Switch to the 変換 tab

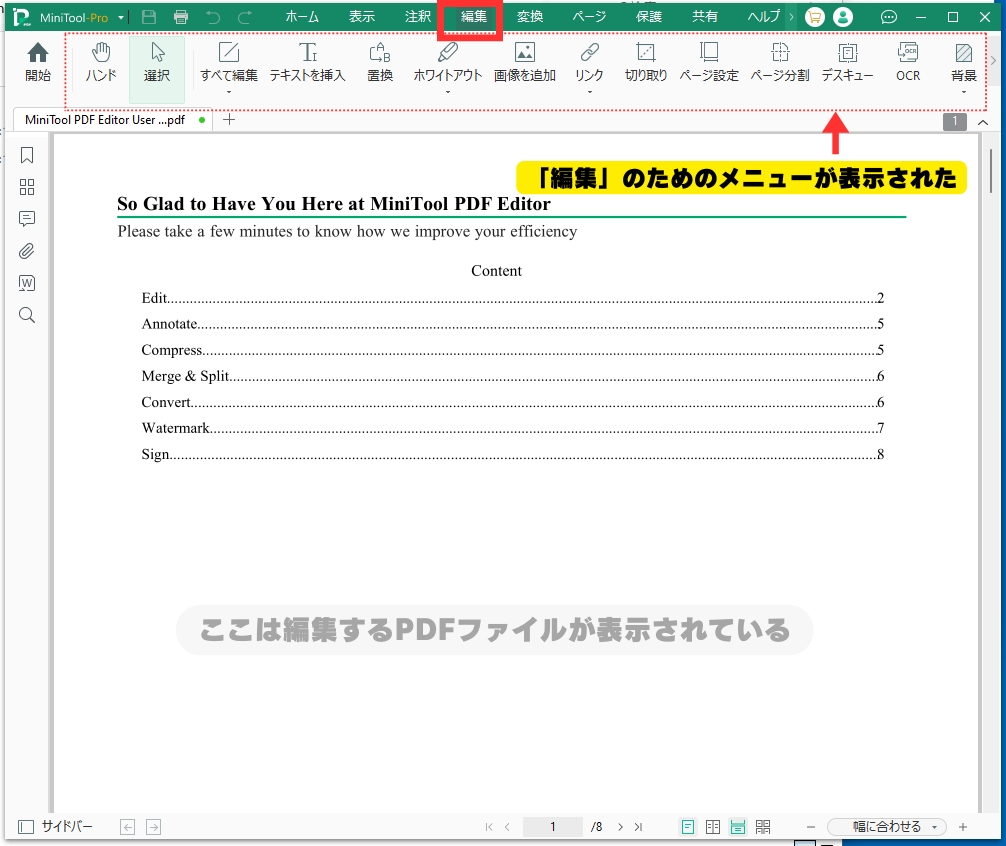(530, 17)
